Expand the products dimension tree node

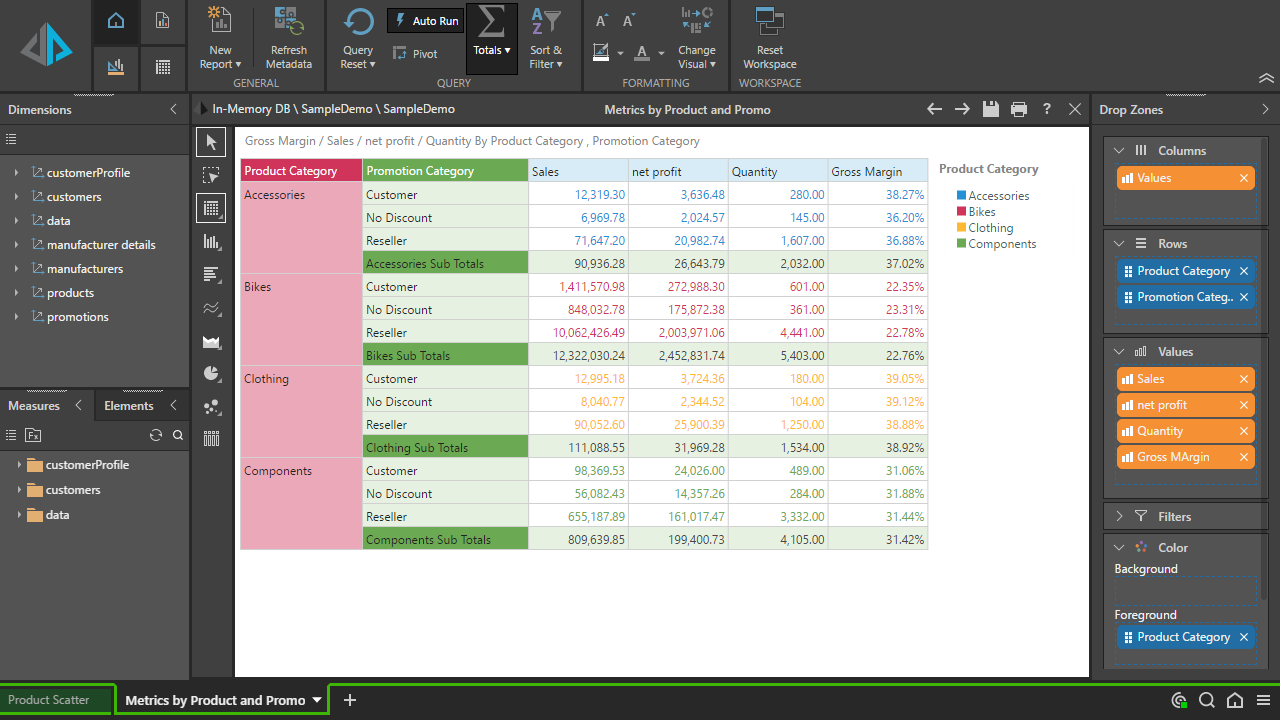coord(17,293)
